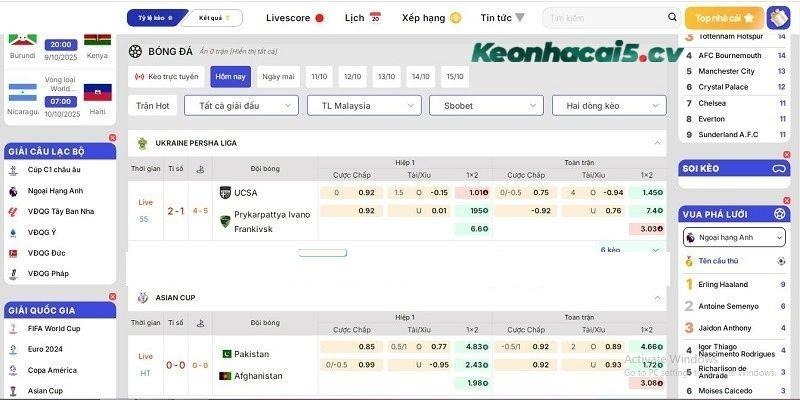This screenshot has width=800, height=400.
Task: Click the Ngoại Hạng Anh league icon in sidebar
Action: 13,190
